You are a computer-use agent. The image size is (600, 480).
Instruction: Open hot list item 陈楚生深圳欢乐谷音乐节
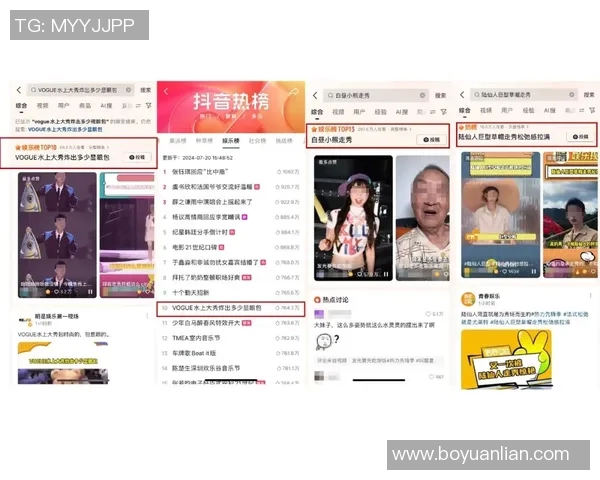point(231,368)
